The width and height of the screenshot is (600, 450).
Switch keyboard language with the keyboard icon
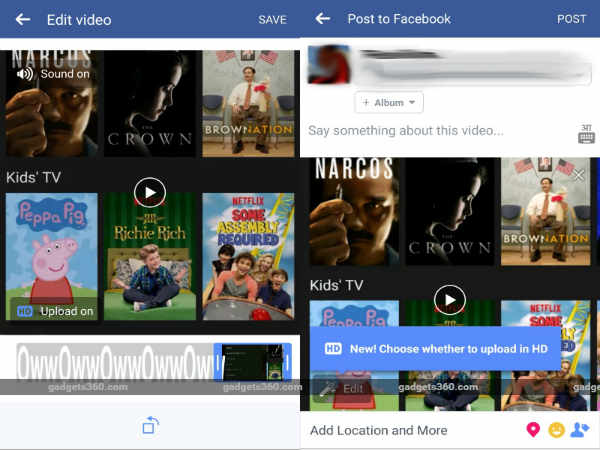point(586,134)
